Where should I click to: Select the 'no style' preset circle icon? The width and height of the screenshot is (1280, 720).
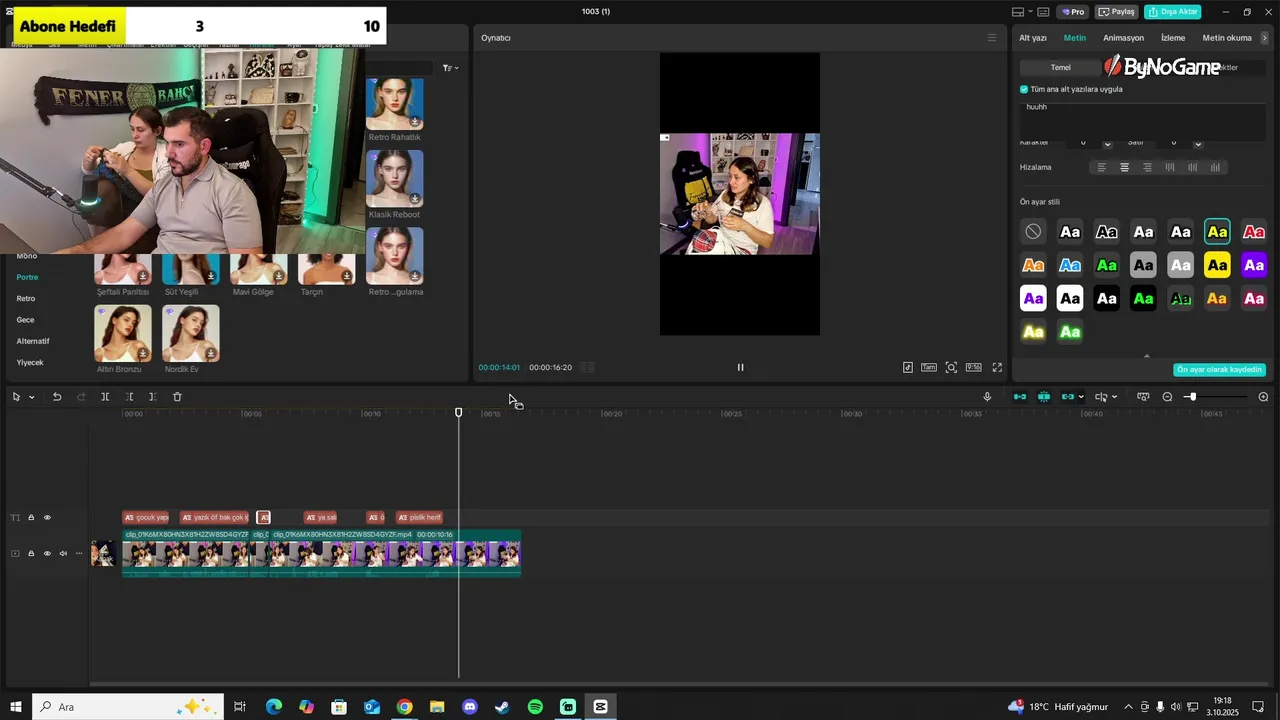pos(1033,232)
